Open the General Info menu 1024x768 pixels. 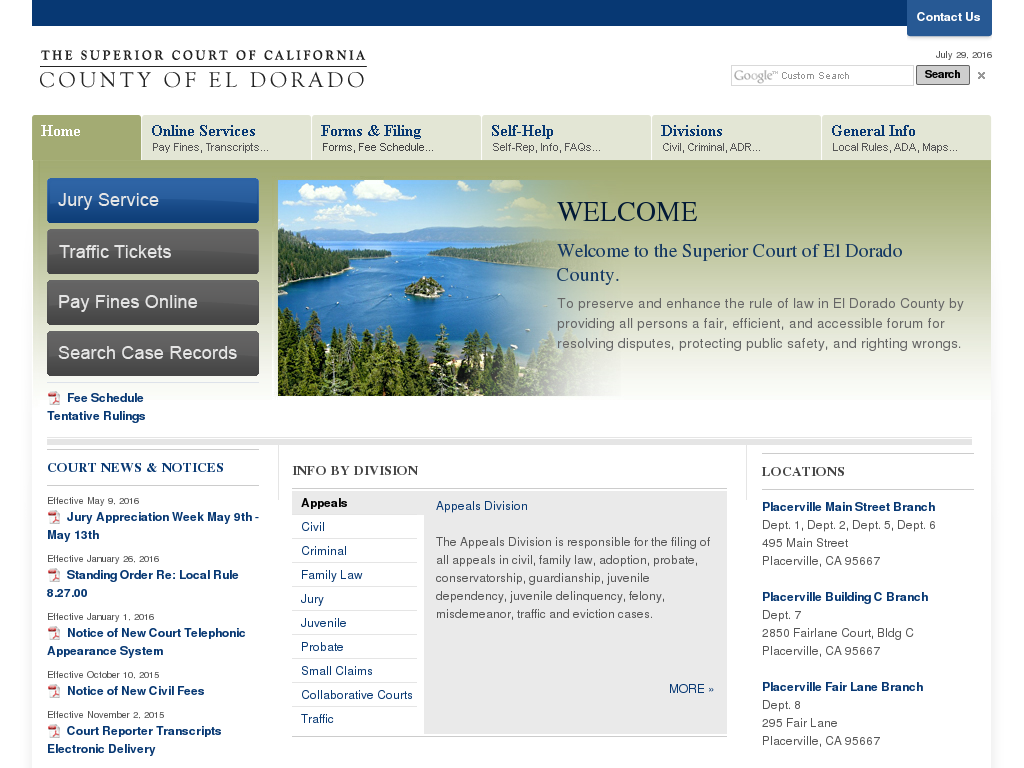click(906, 138)
